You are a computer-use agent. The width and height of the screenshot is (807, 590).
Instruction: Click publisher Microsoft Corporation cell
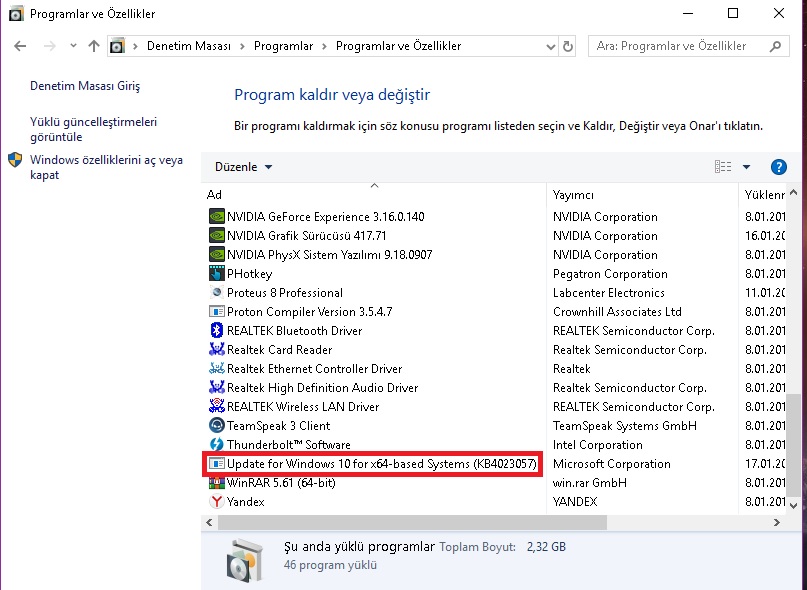(x=611, y=464)
